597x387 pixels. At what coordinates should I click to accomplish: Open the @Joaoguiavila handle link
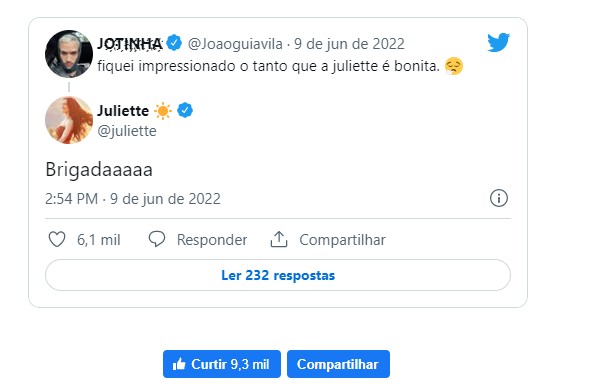[235, 44]
